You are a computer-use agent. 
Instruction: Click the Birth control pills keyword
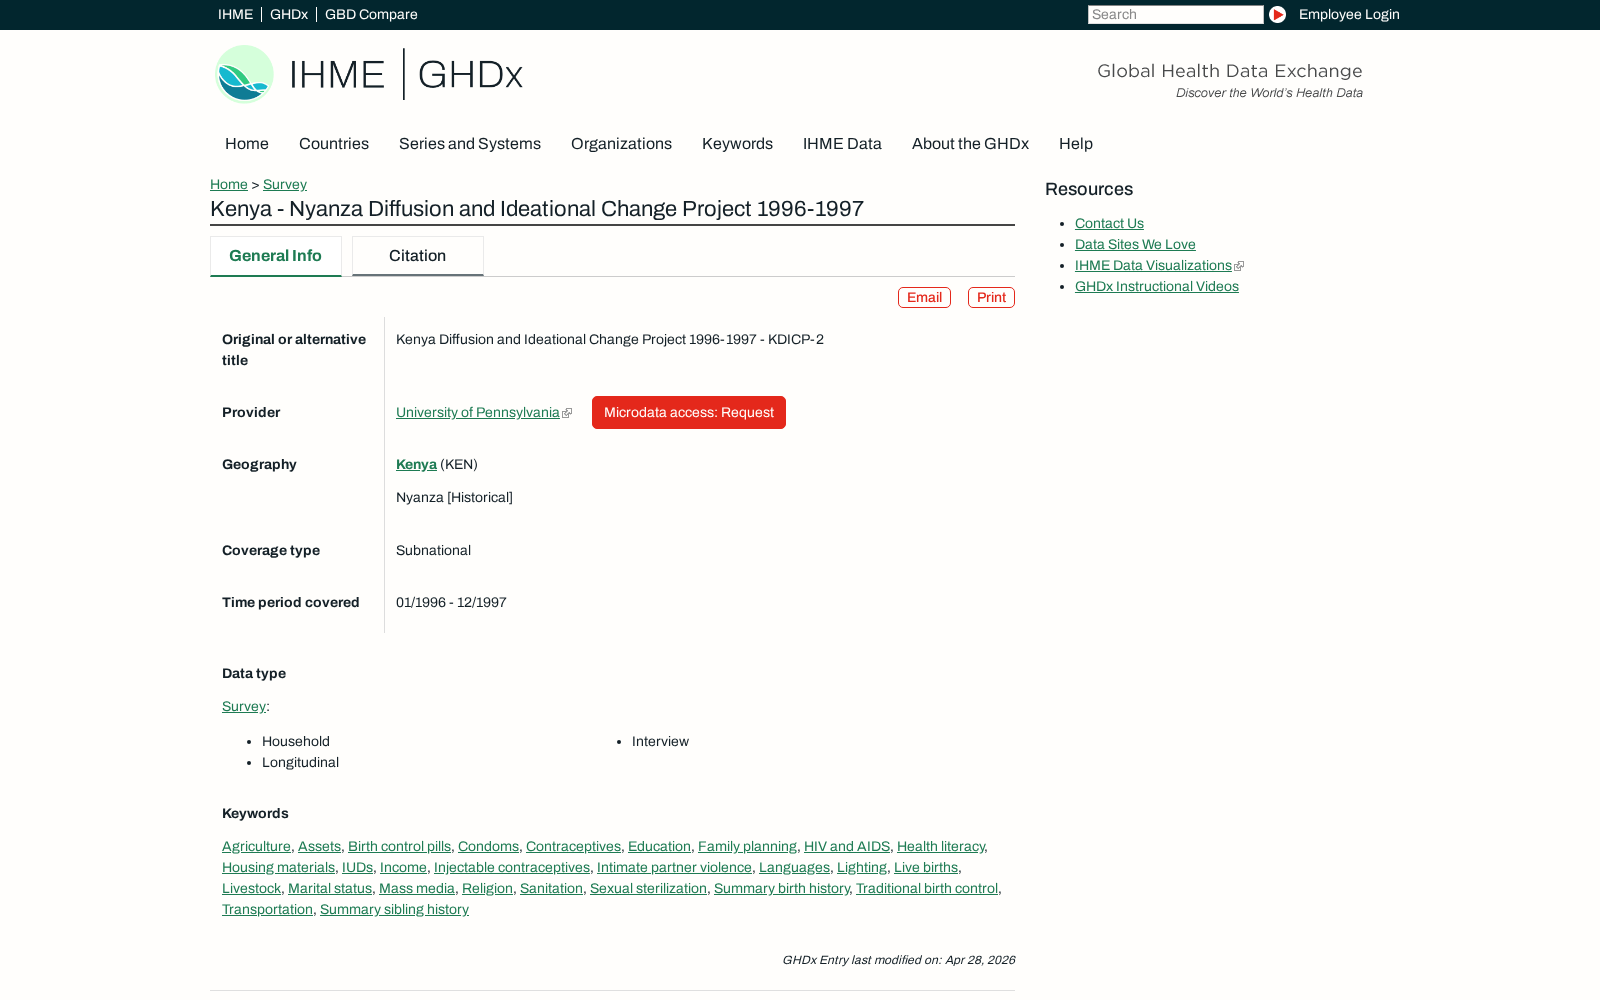399,846
